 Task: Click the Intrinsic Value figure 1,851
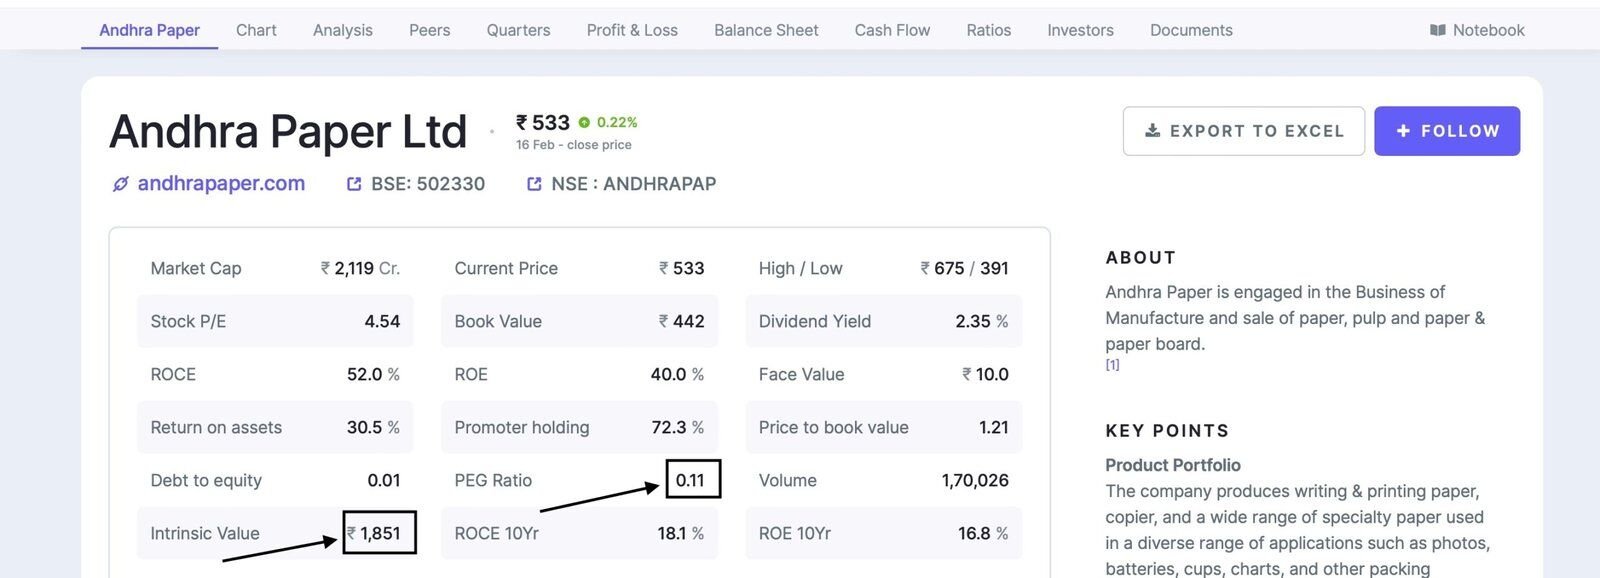380,534
